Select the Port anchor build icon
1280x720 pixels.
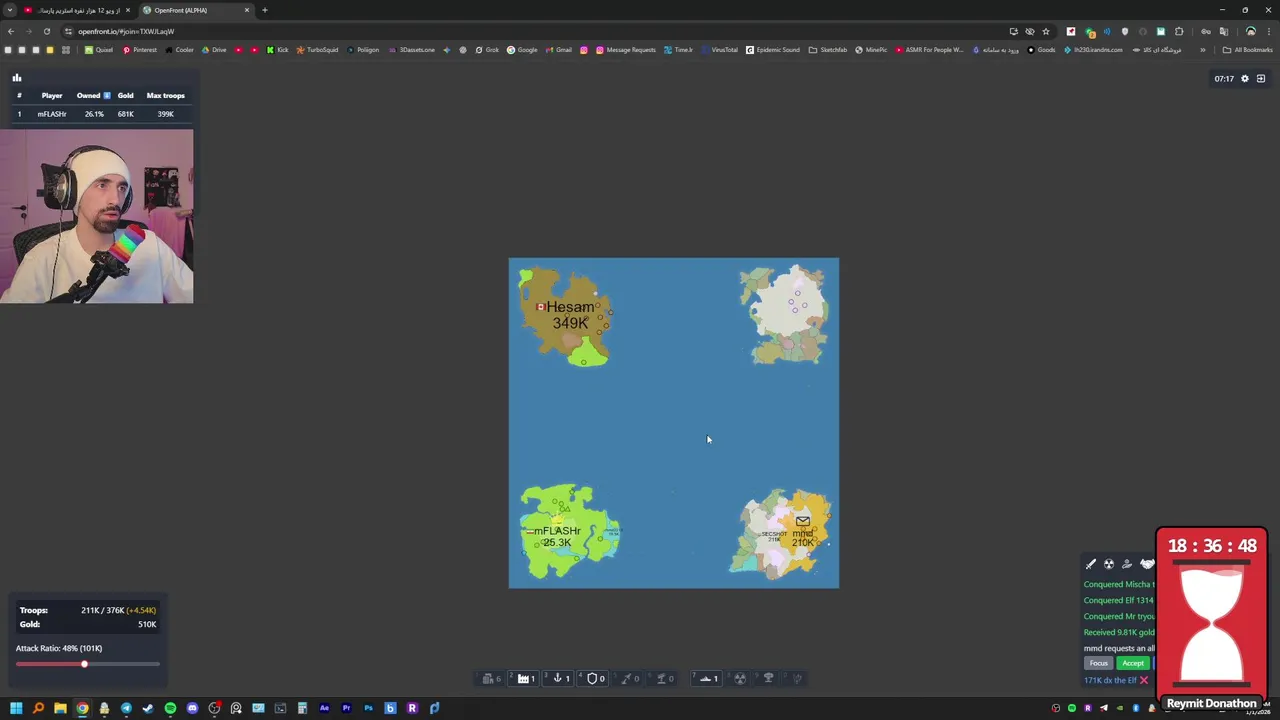click(x=558, y=678)
